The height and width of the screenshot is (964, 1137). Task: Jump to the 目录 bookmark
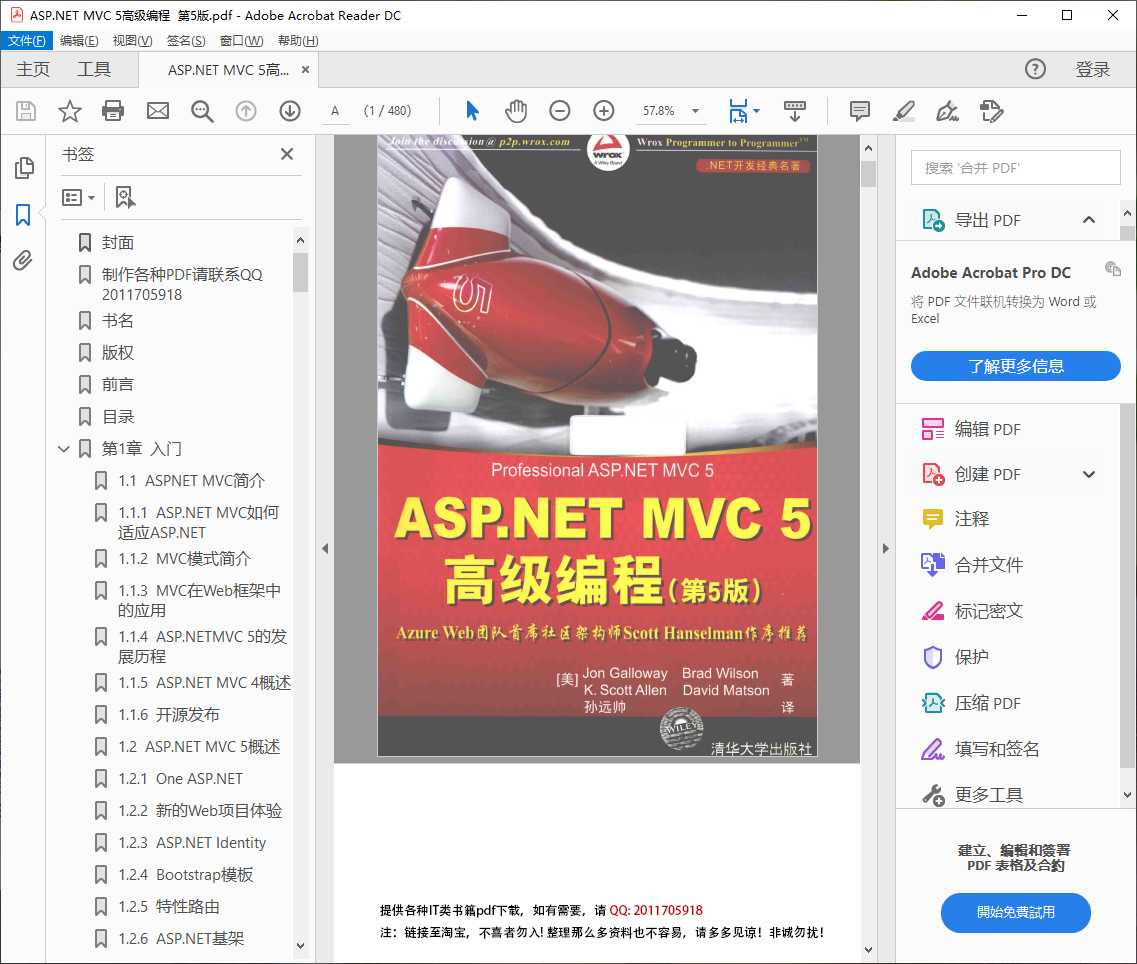point(117,416)
